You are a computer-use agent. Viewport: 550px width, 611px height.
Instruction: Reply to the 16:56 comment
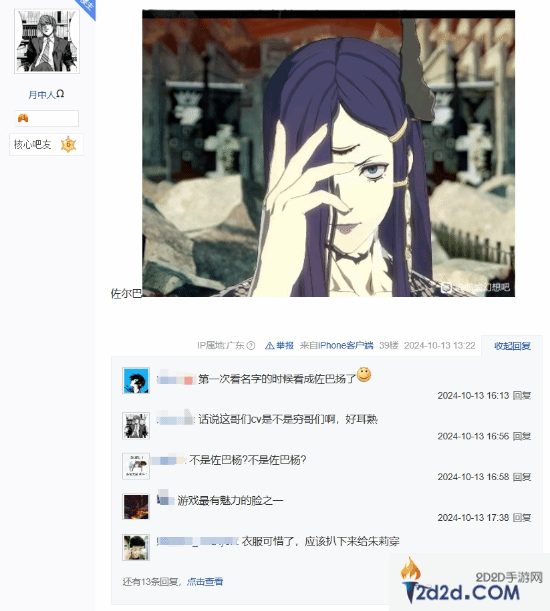click(x=522, y=436)
